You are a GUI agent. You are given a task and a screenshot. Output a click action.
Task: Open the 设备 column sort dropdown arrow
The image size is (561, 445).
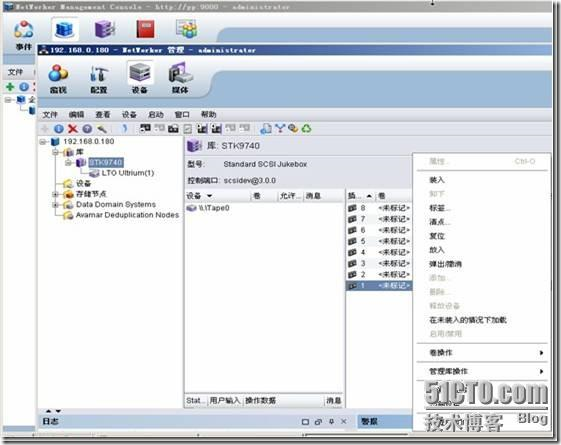[x=209, y=196]
